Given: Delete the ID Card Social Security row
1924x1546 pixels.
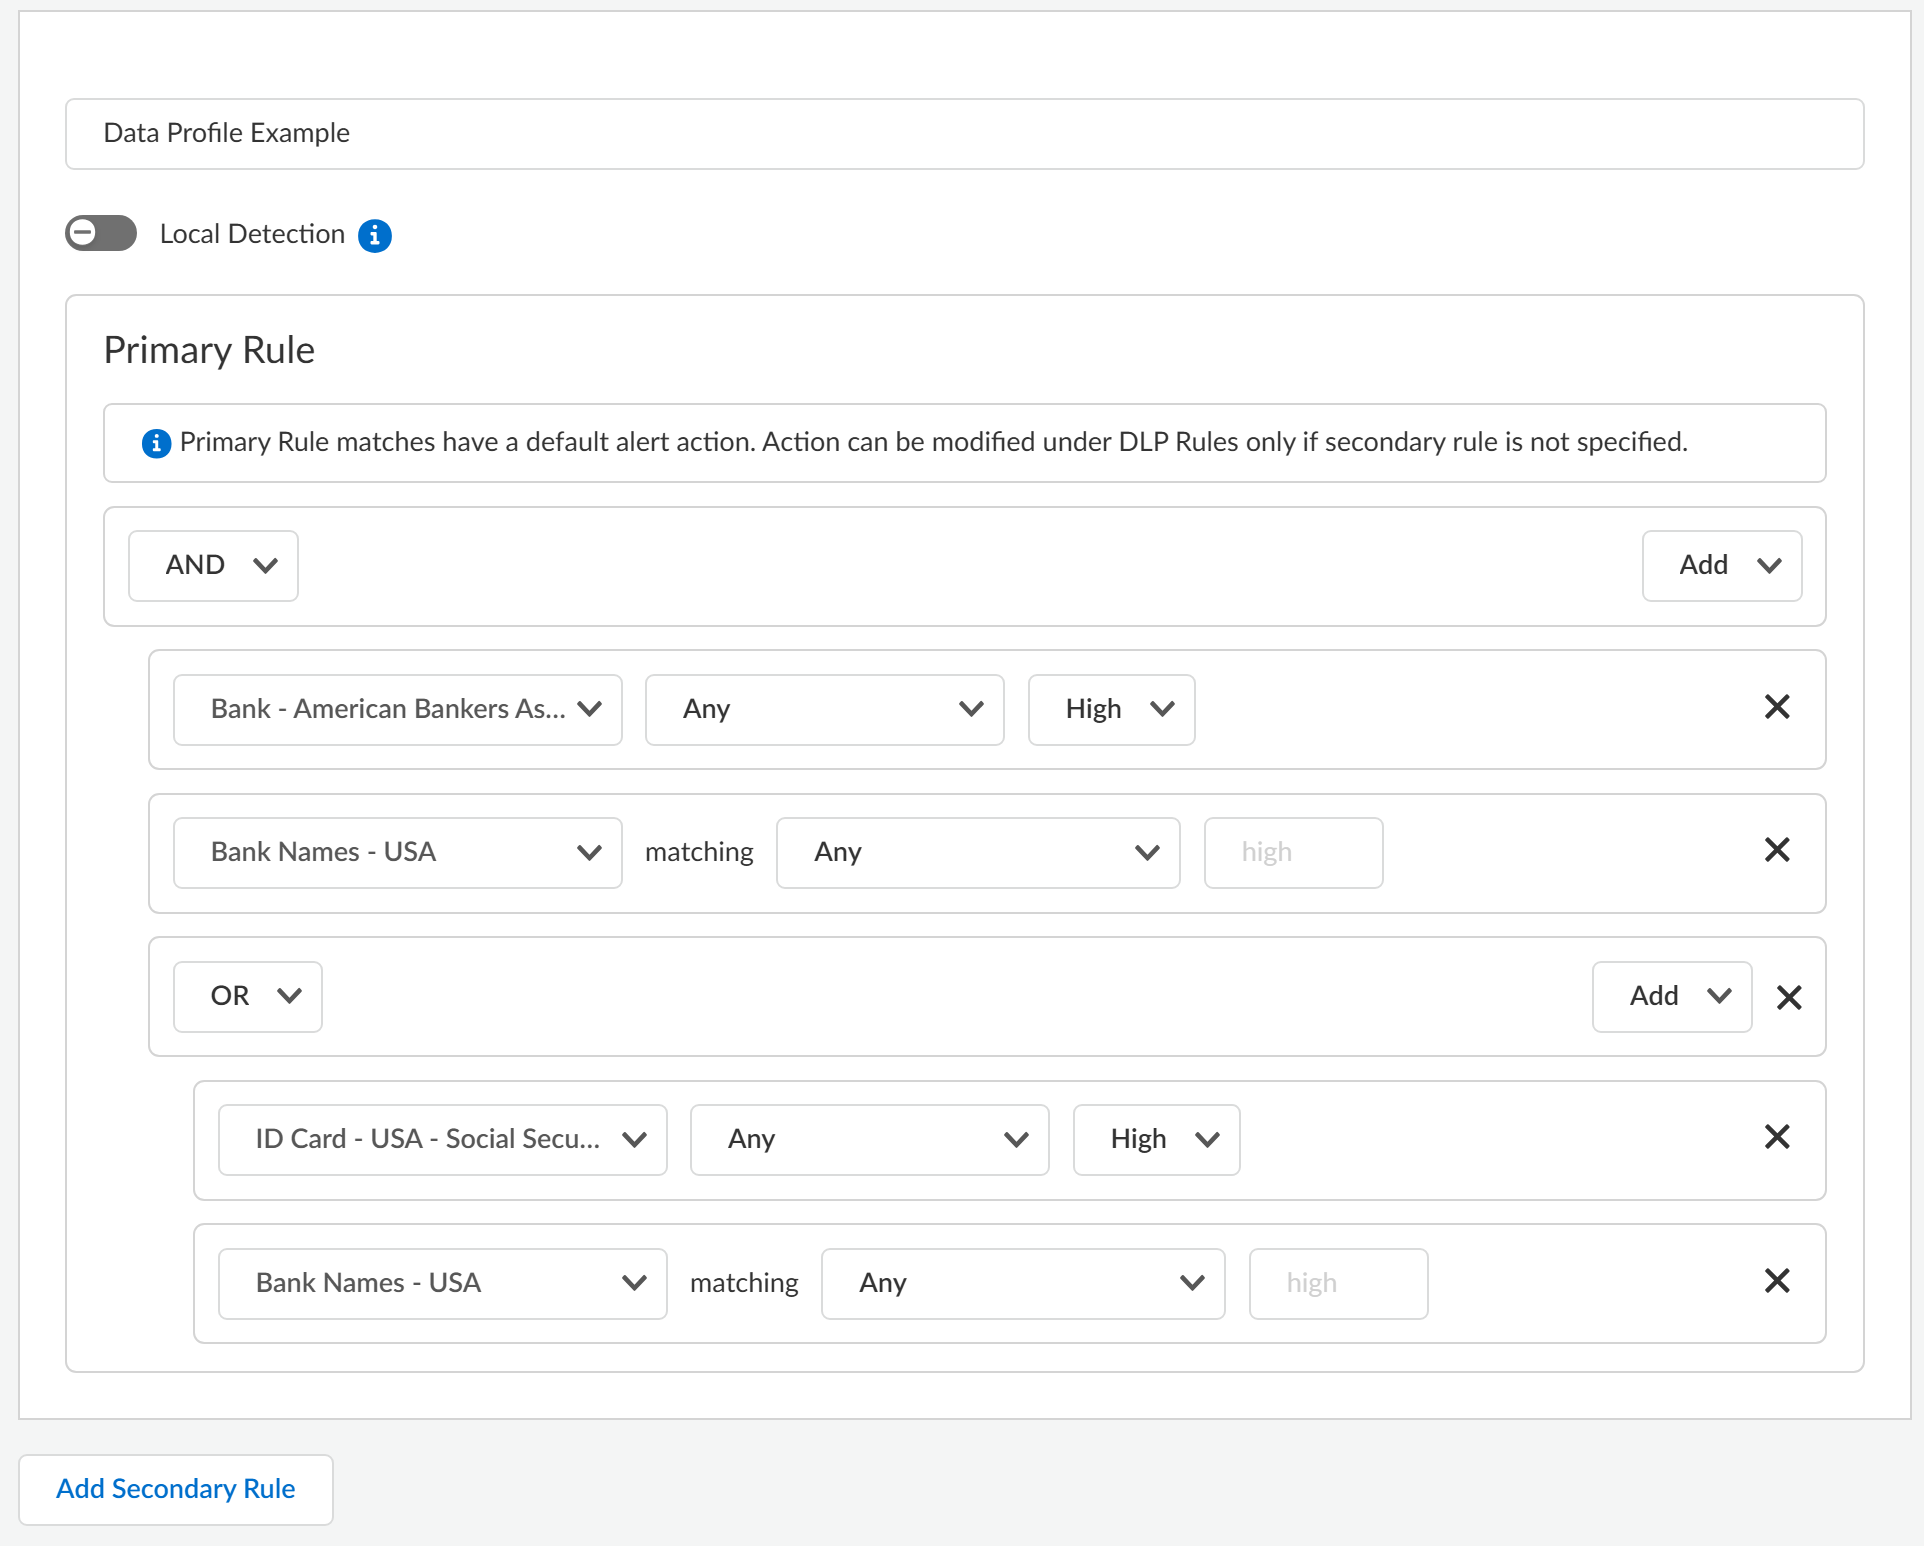Looking at the screenshot, I should coord(1776,1137).
